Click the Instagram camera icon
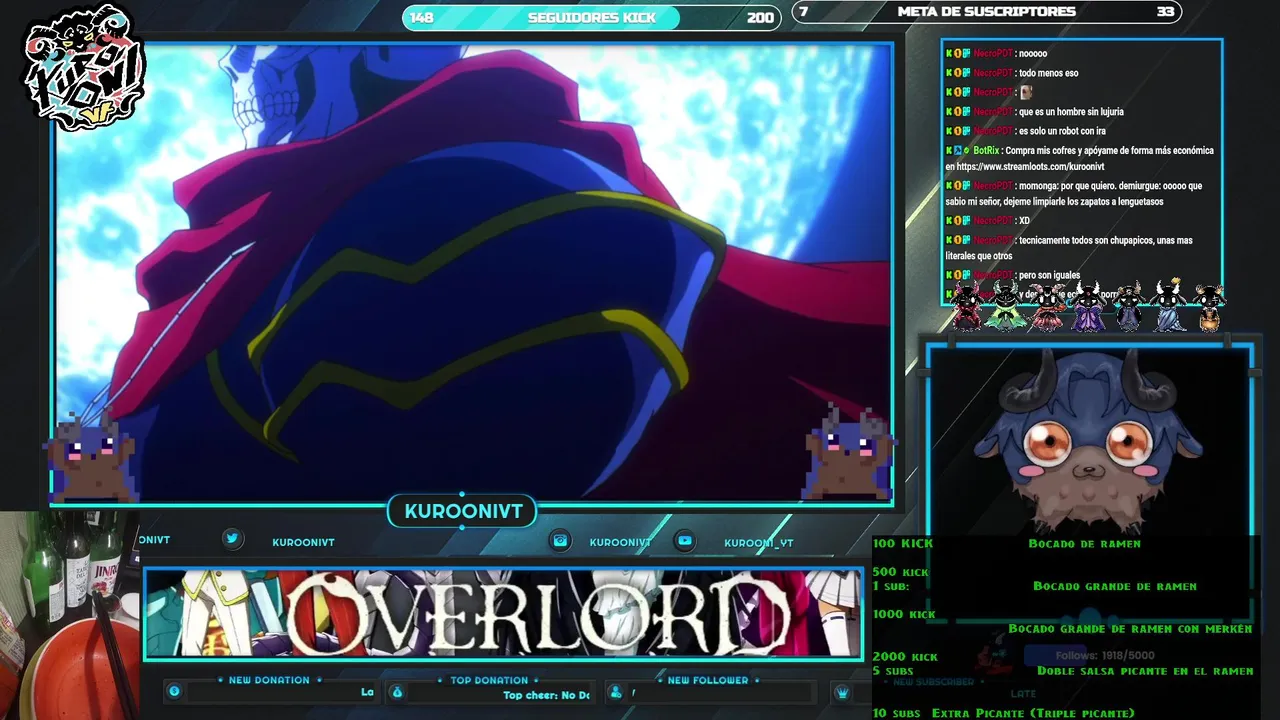This screenshot has height=720, width=1280. pos(561,540)
